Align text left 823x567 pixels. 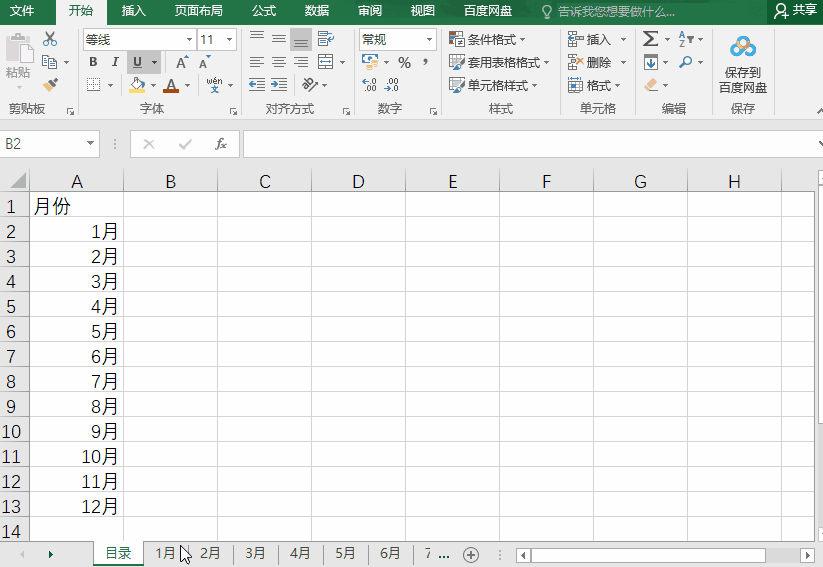coord(256,62)
